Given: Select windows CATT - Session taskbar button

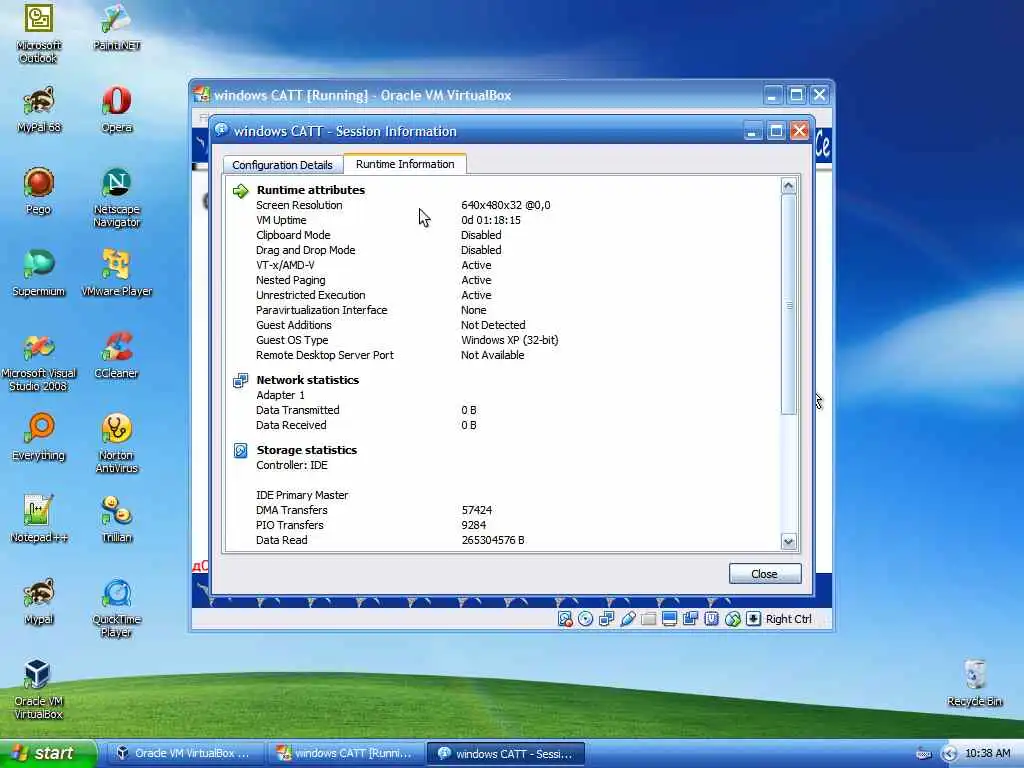Looking at the screenshot, I should [x=505, y=753].
